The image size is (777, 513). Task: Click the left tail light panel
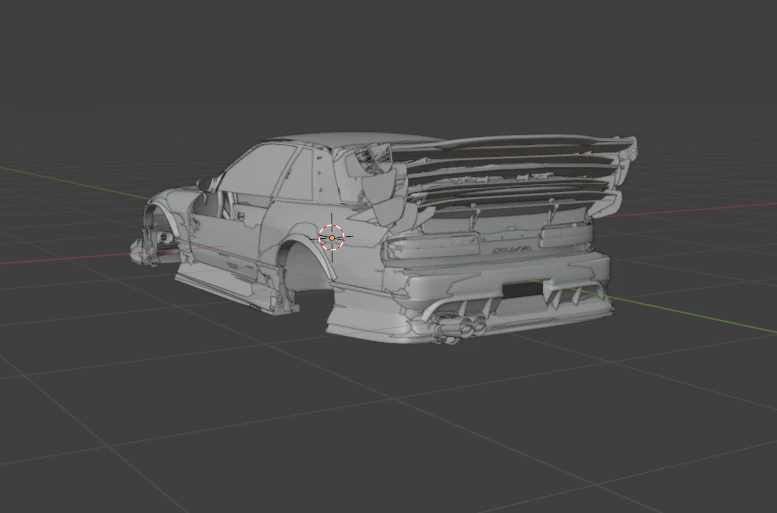[433, 248]
